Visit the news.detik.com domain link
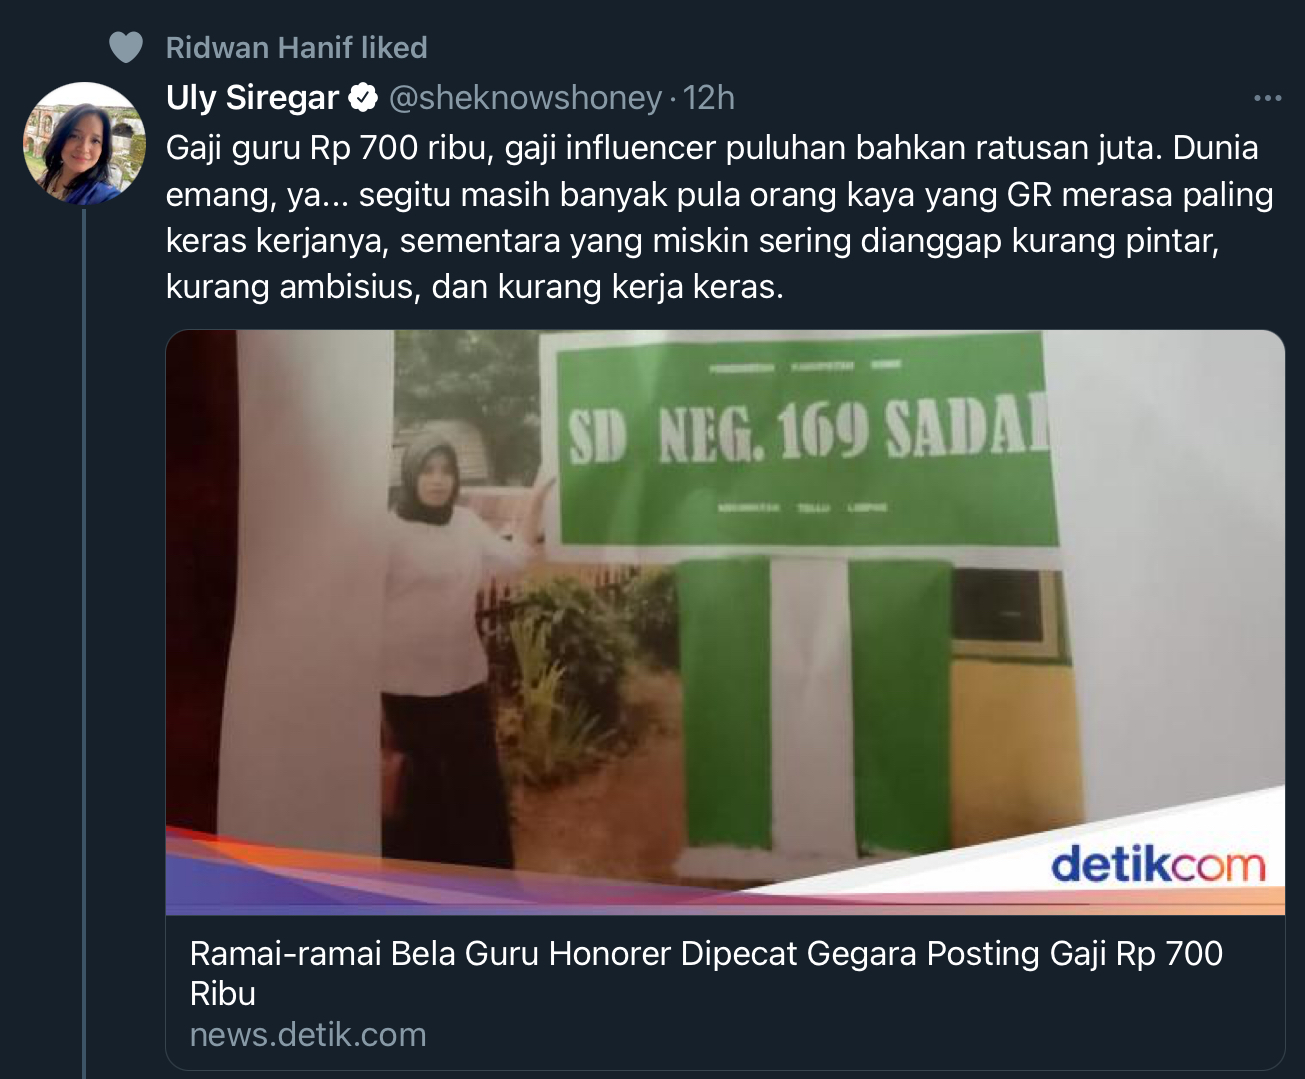The width and height of the screenshot is (1305, 1079). pos(308,1035)
